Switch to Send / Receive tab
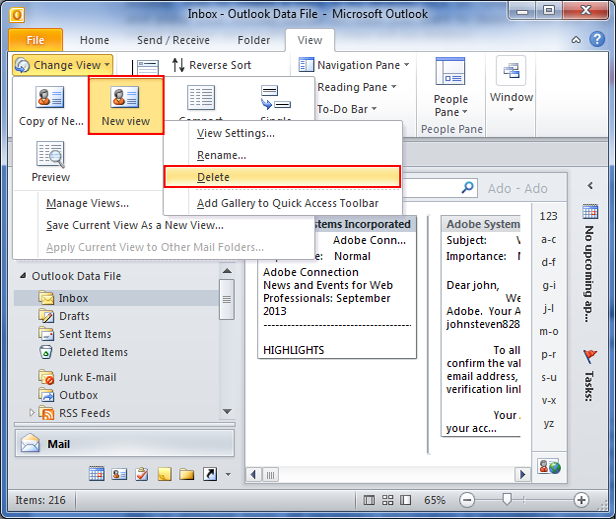This screenshot has width=616, height=519. coord(173,40)
